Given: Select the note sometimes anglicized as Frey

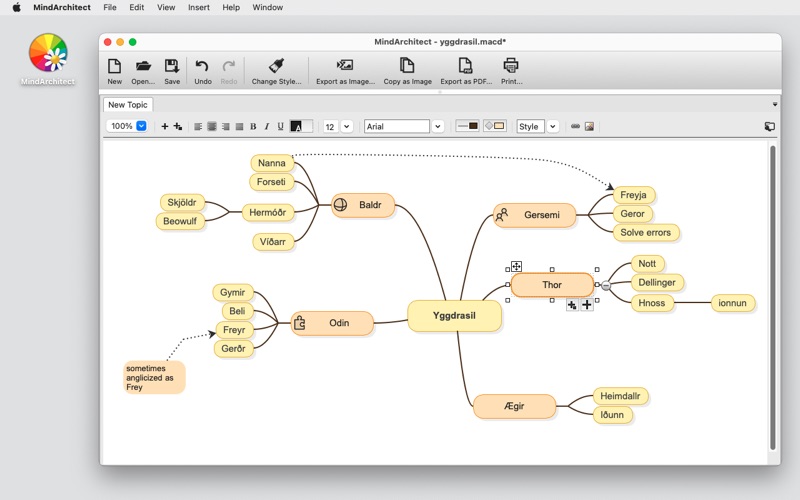Looking at the screenshot, I should tap(154, 378).
